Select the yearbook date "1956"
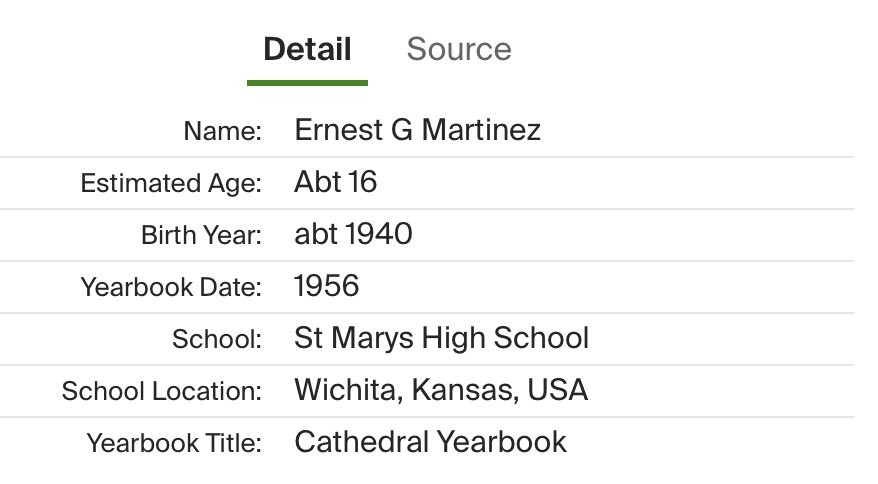This screenshot has height=484, width=878. coord(326,286)
